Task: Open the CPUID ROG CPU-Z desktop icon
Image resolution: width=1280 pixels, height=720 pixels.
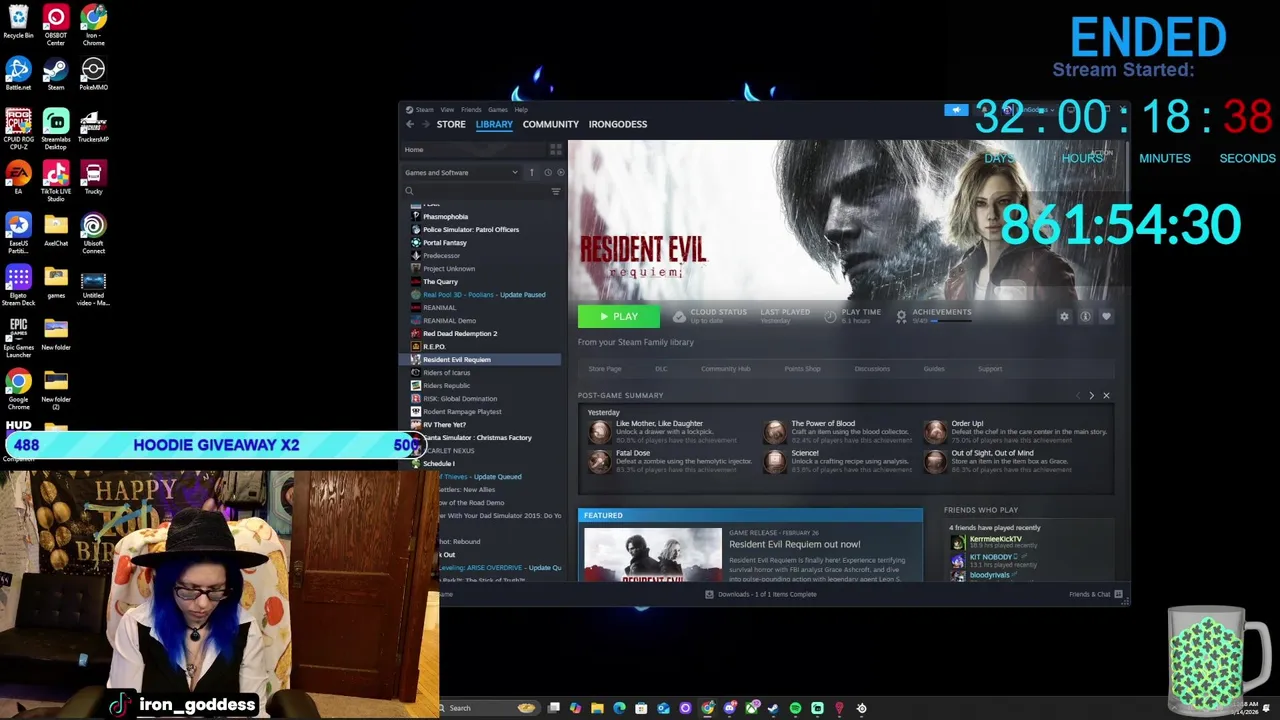Action: pyautogui.click(x=18, y=130)
